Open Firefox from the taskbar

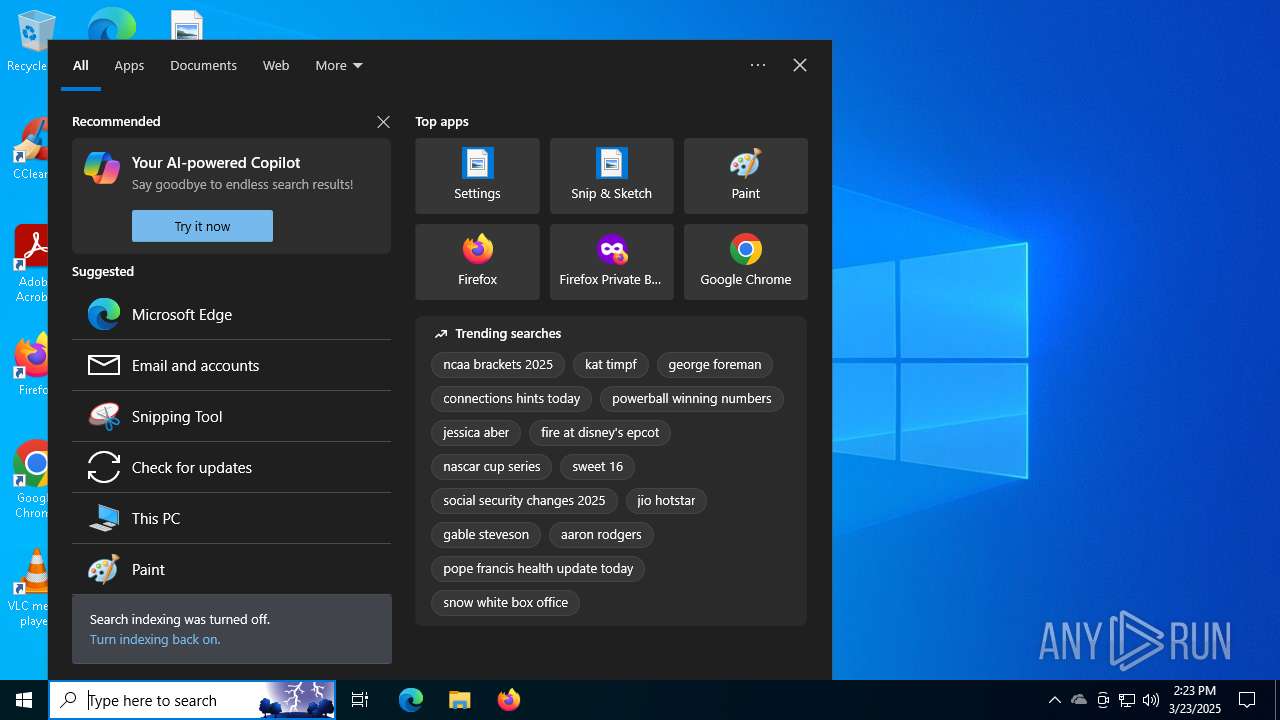pyautogui.click(x=508, y=700)
